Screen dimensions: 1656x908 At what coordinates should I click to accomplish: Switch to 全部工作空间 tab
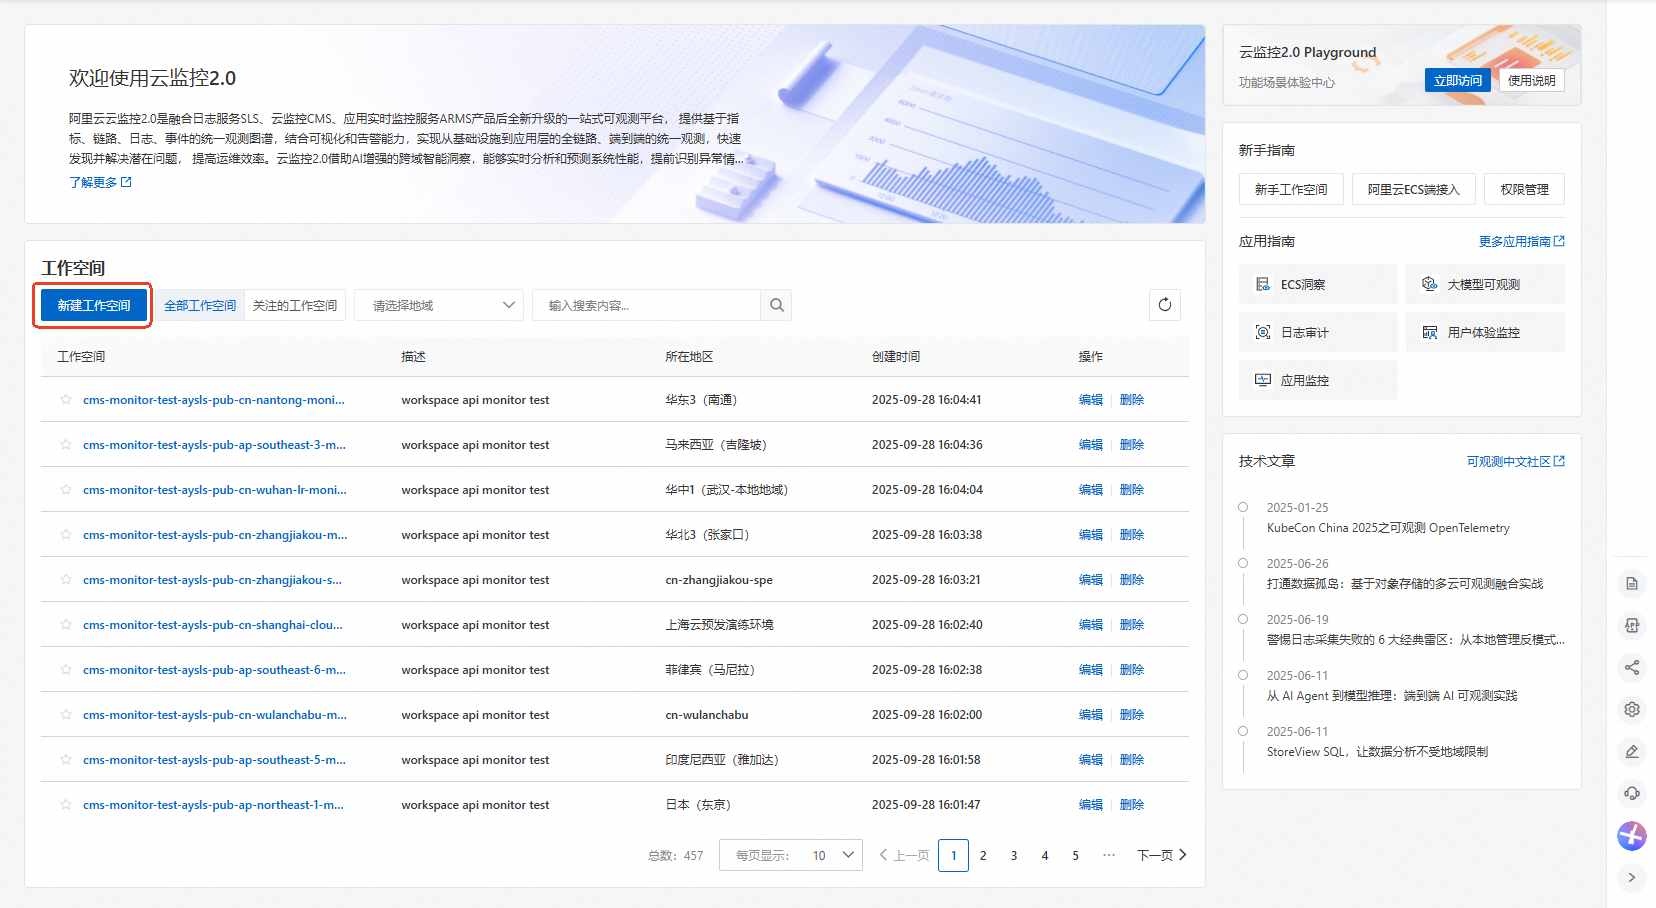(200, 305)
